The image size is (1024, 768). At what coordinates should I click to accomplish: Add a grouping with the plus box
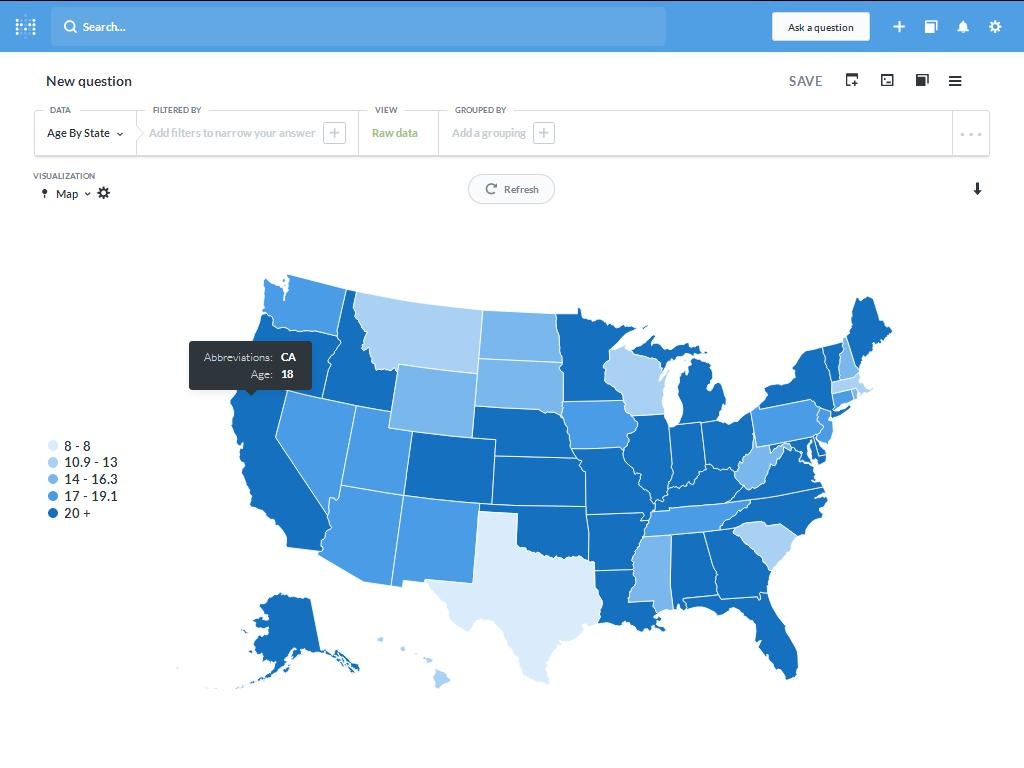click(x=544, y=133)
